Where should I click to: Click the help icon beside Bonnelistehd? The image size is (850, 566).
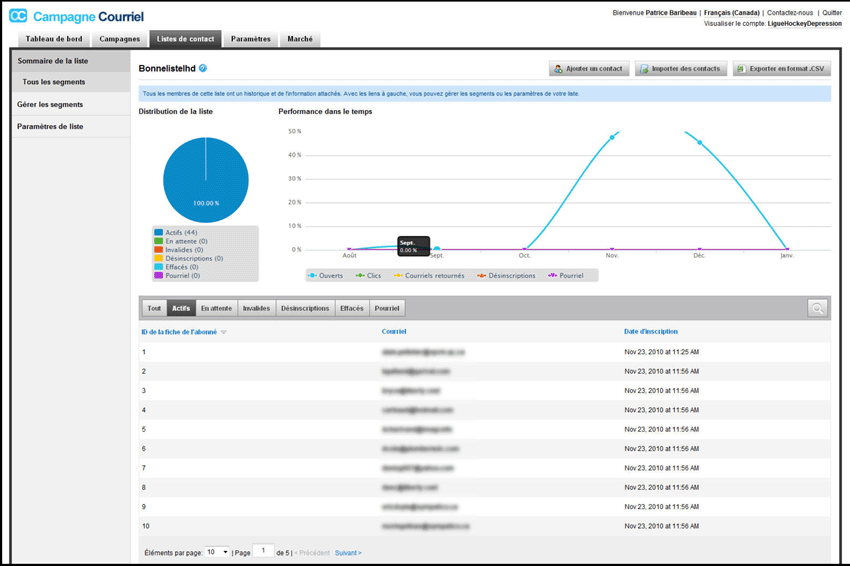[x=203, y=69]
